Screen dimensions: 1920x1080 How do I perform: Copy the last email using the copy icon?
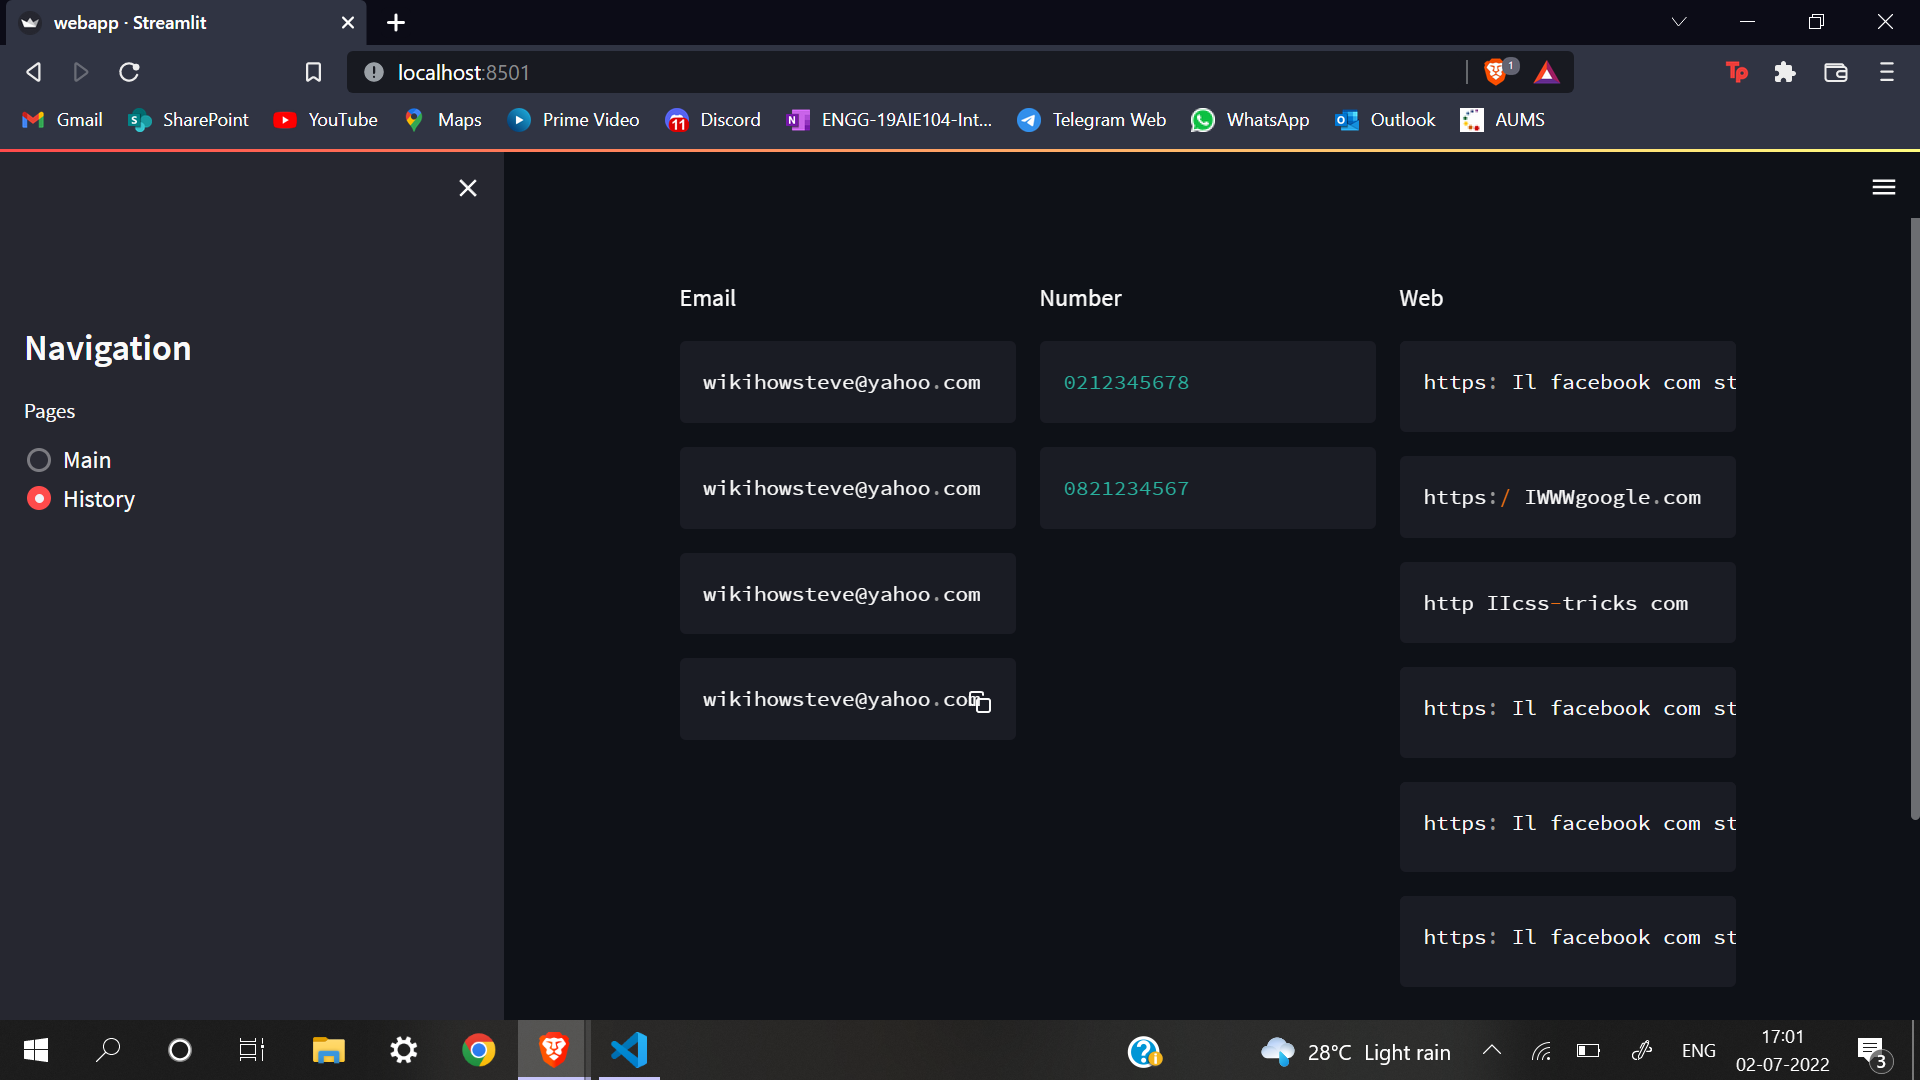coord(979,701)
